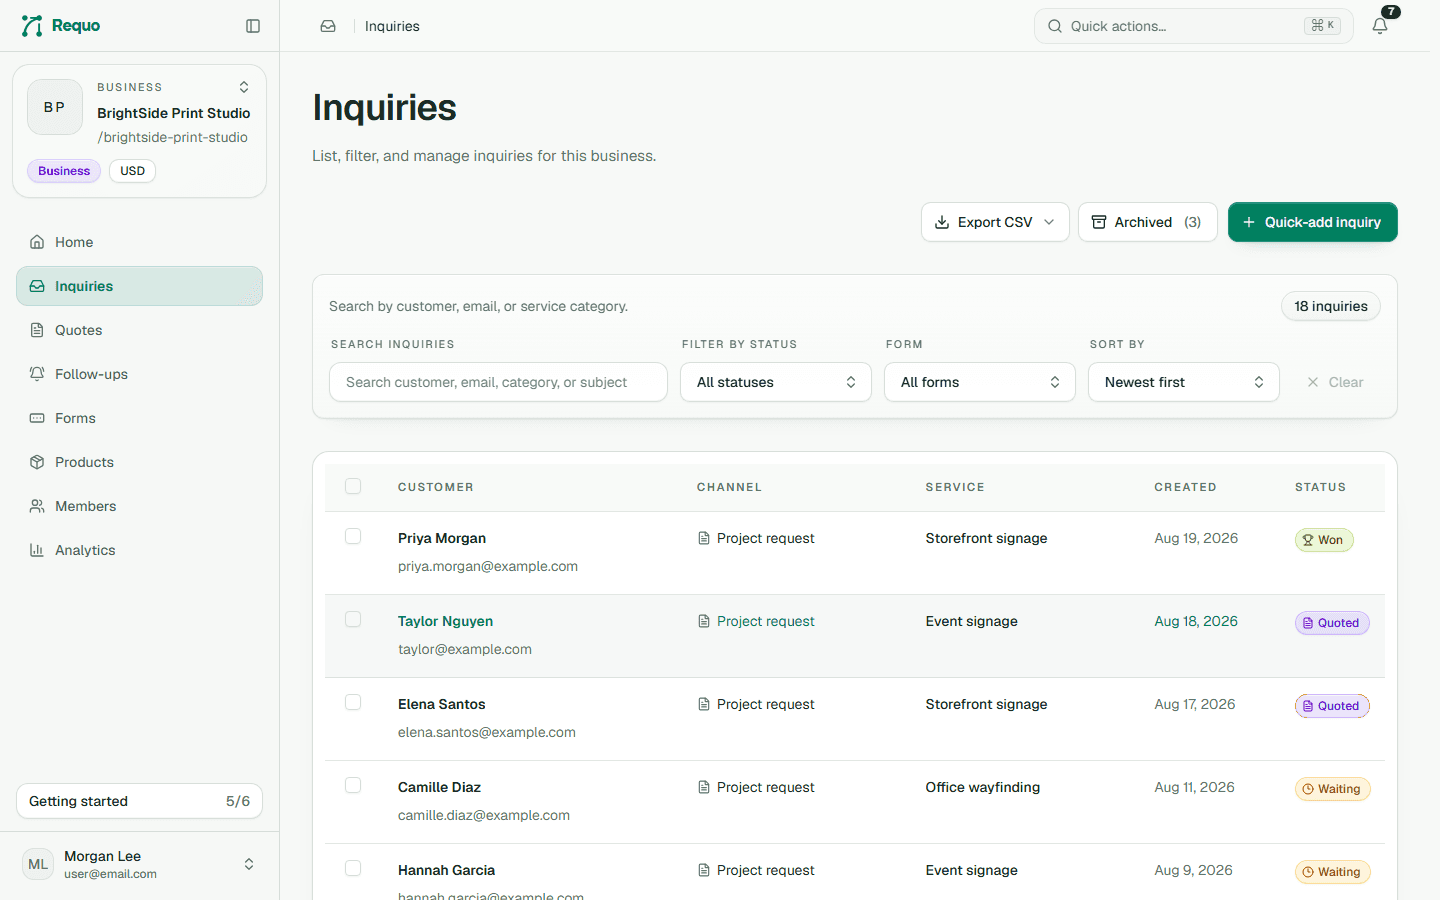Go to Home in the sidebar
Viewport: 1440px width, 900px height.
(139, 242)
